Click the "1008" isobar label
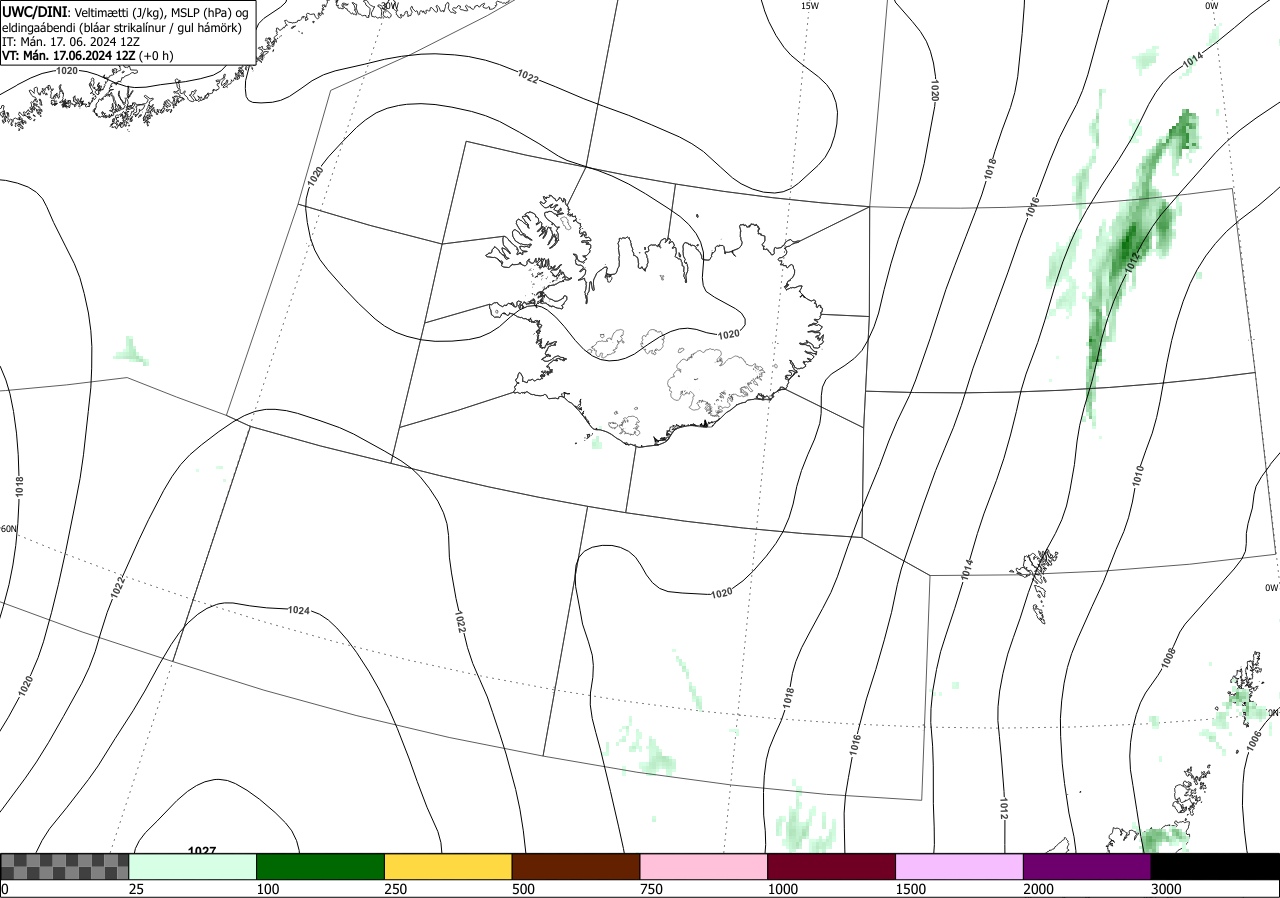This screenshot has height=898, width=1280. [x=1169, y=658]
